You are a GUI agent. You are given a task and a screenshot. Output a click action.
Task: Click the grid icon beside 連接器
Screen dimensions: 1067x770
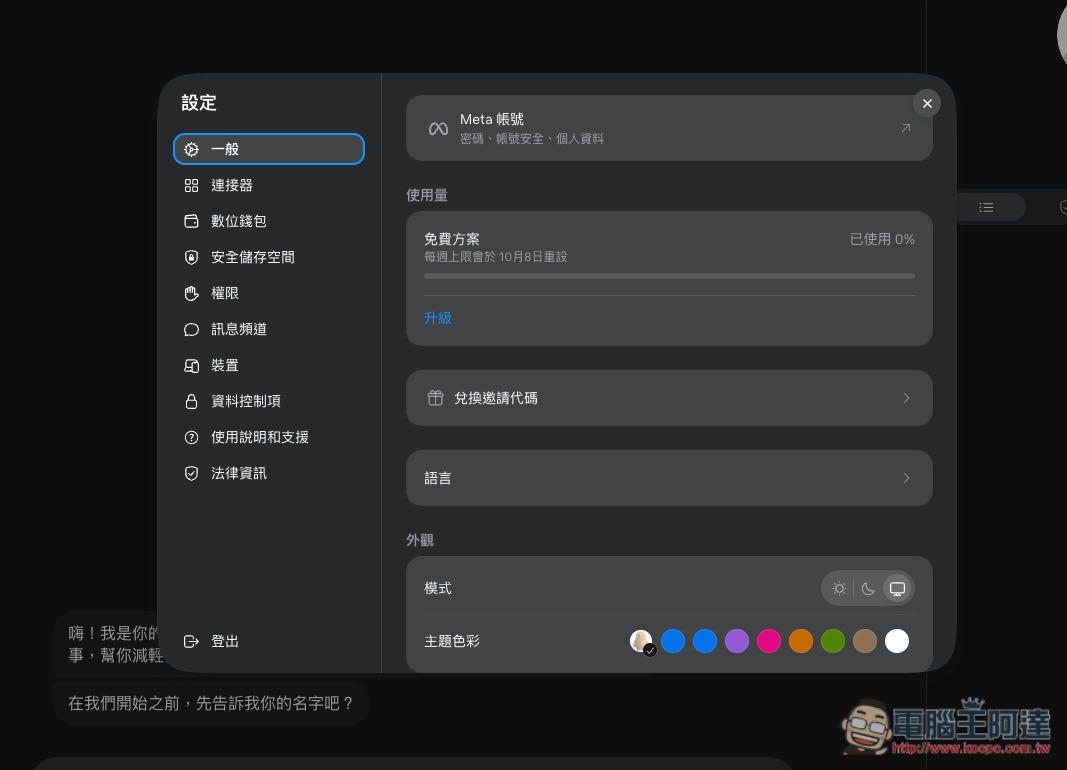point(191,185)
